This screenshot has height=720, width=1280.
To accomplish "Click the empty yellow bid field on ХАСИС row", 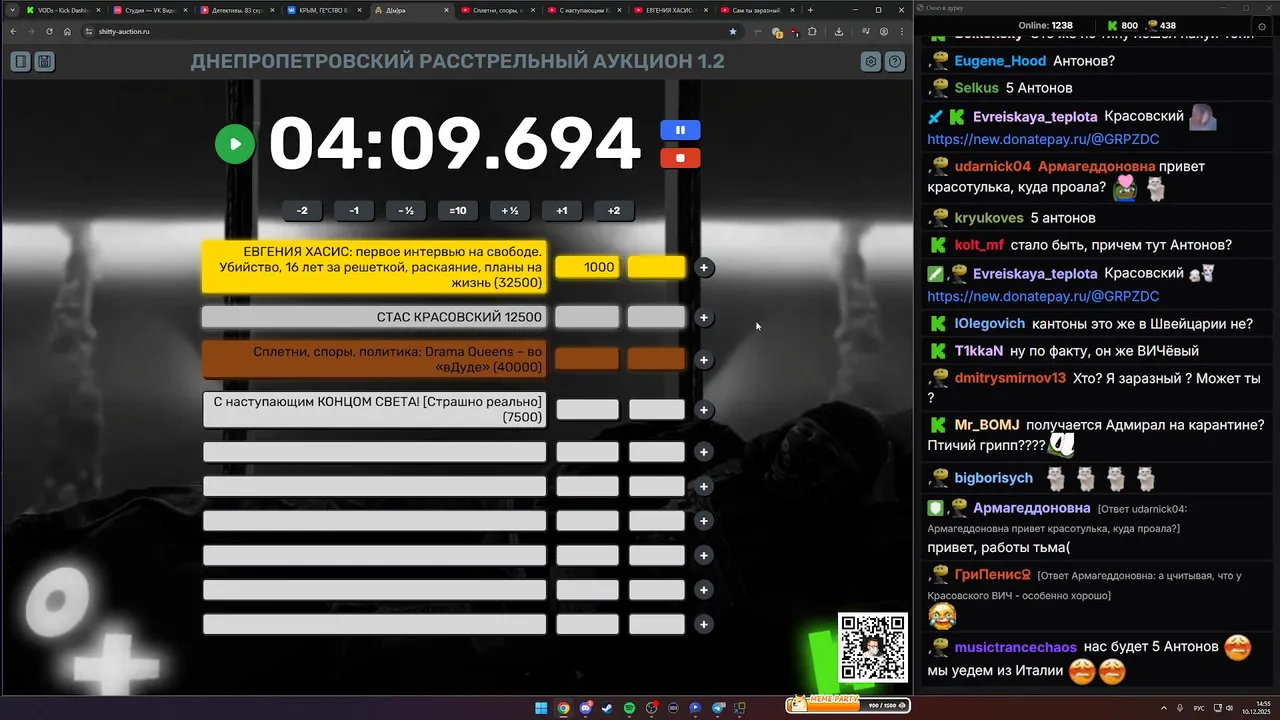I will tap(657, 267).
